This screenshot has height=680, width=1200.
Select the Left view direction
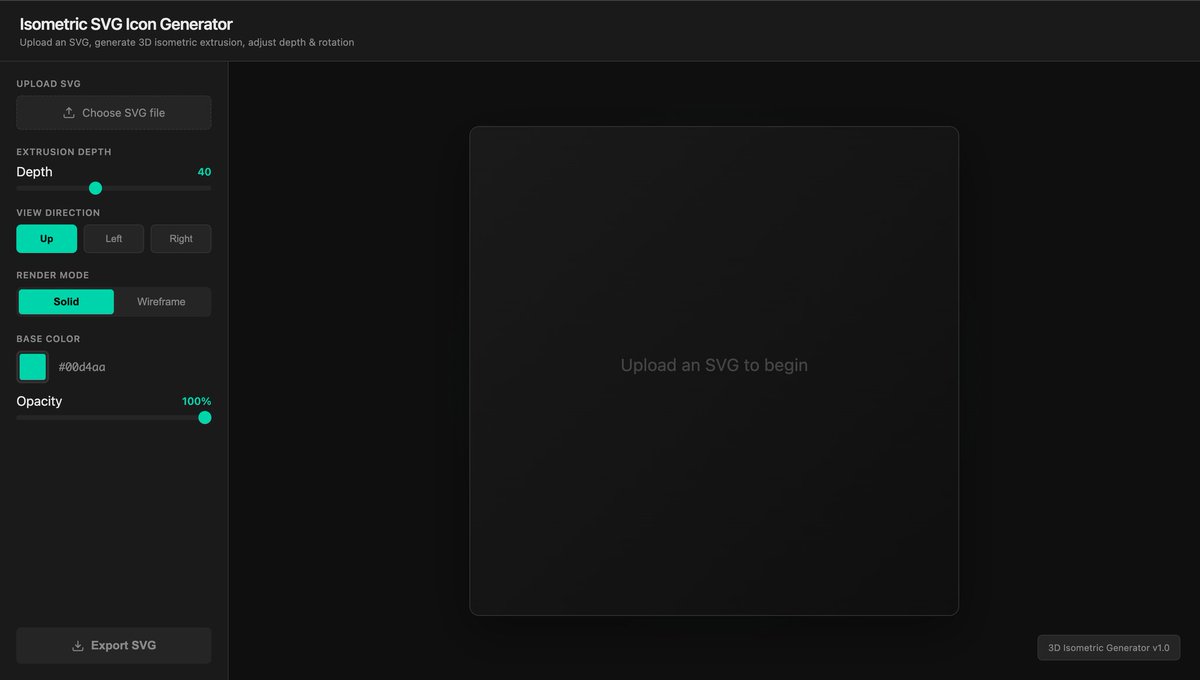[114, 239]
